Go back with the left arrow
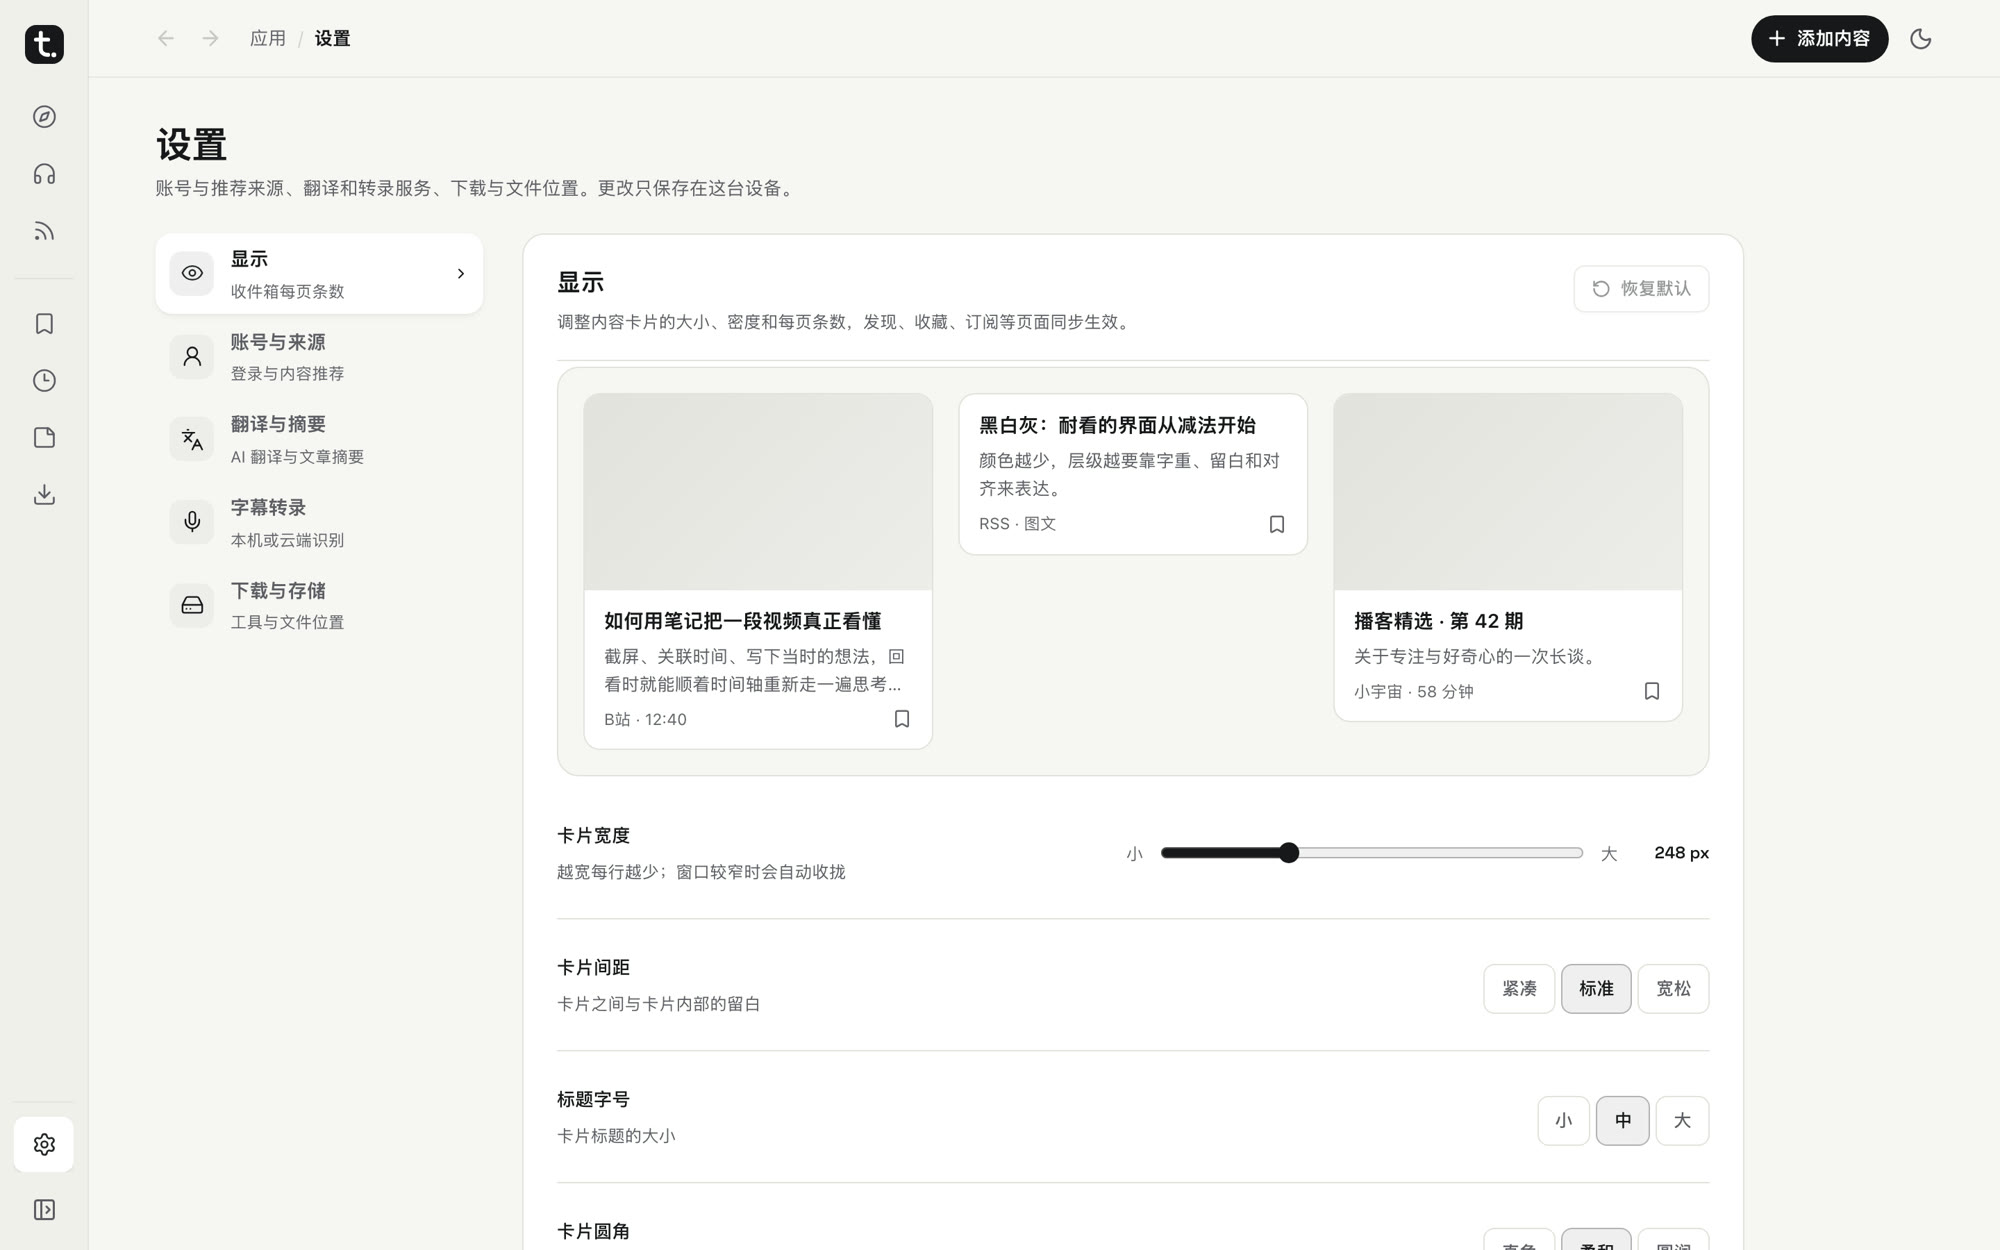Viewport: 2000px width, 1250px height. point(166,38)
